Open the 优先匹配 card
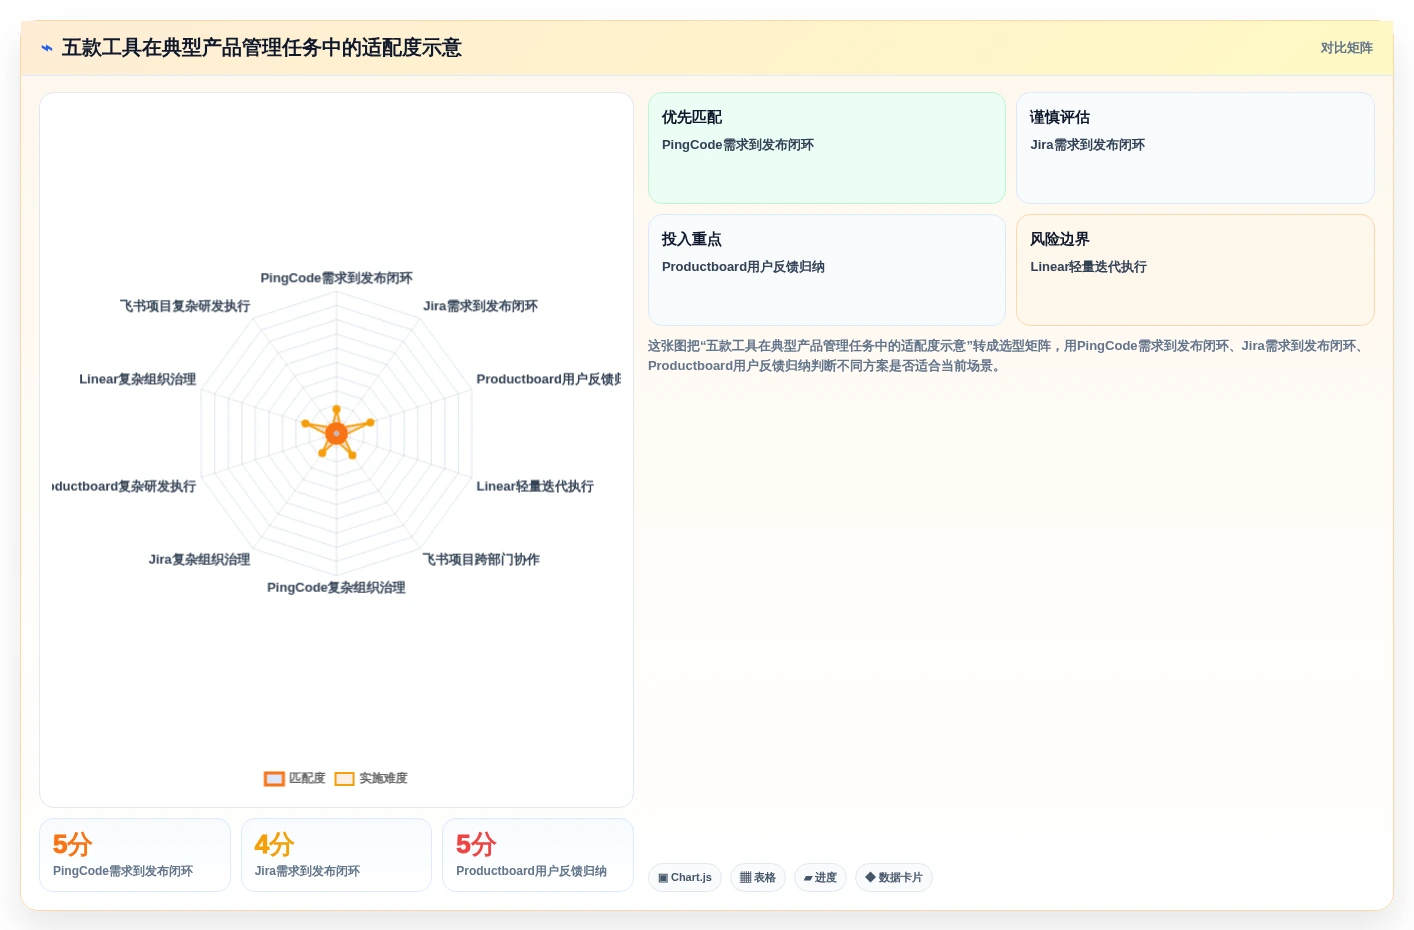The width and height of the screenshot is (1414, 930). [x=827, y=148]
